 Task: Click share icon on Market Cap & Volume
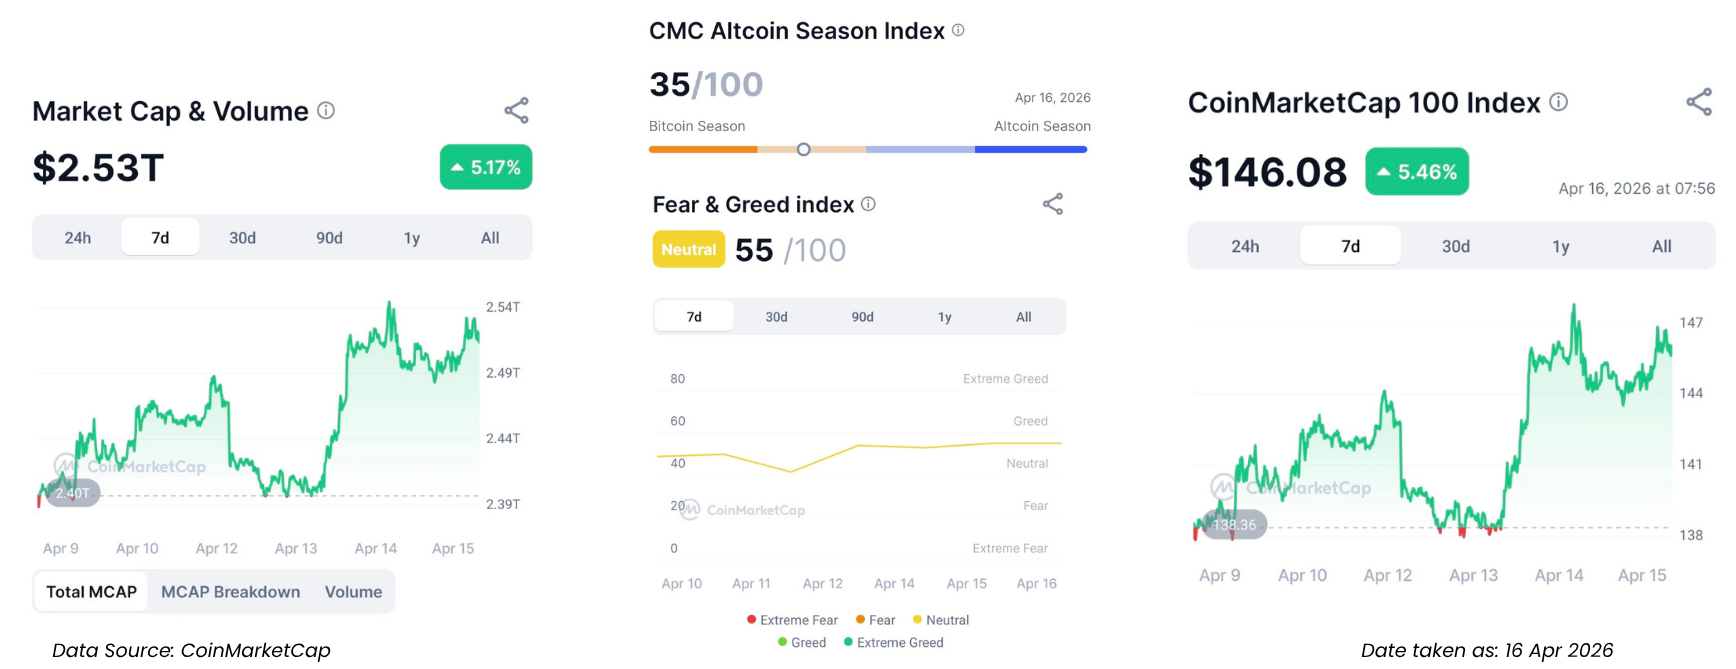tap(516, 110)
